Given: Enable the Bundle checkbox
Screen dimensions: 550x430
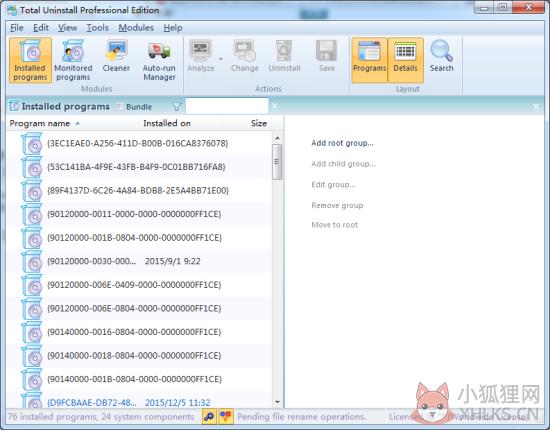Looking at the screenshot, I should click(x=120, y=107).
